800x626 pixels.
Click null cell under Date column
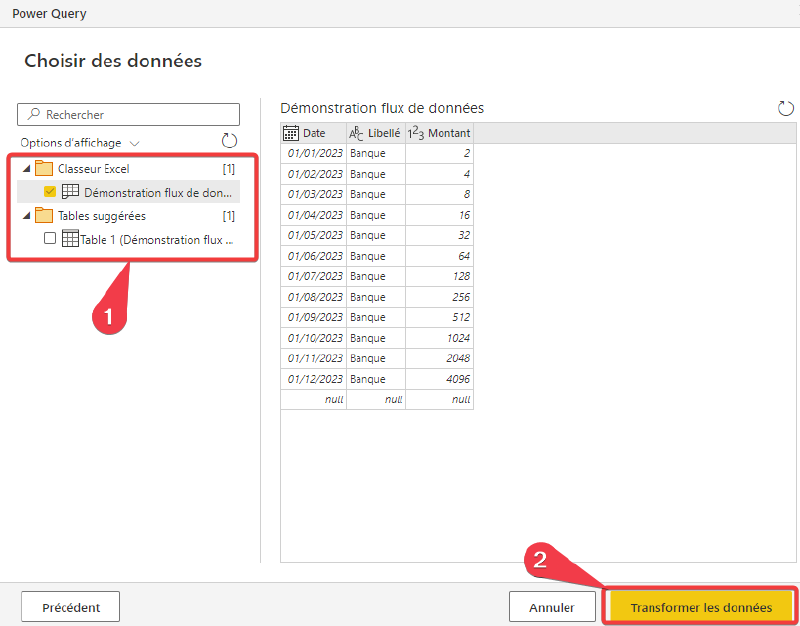(313, 399)
